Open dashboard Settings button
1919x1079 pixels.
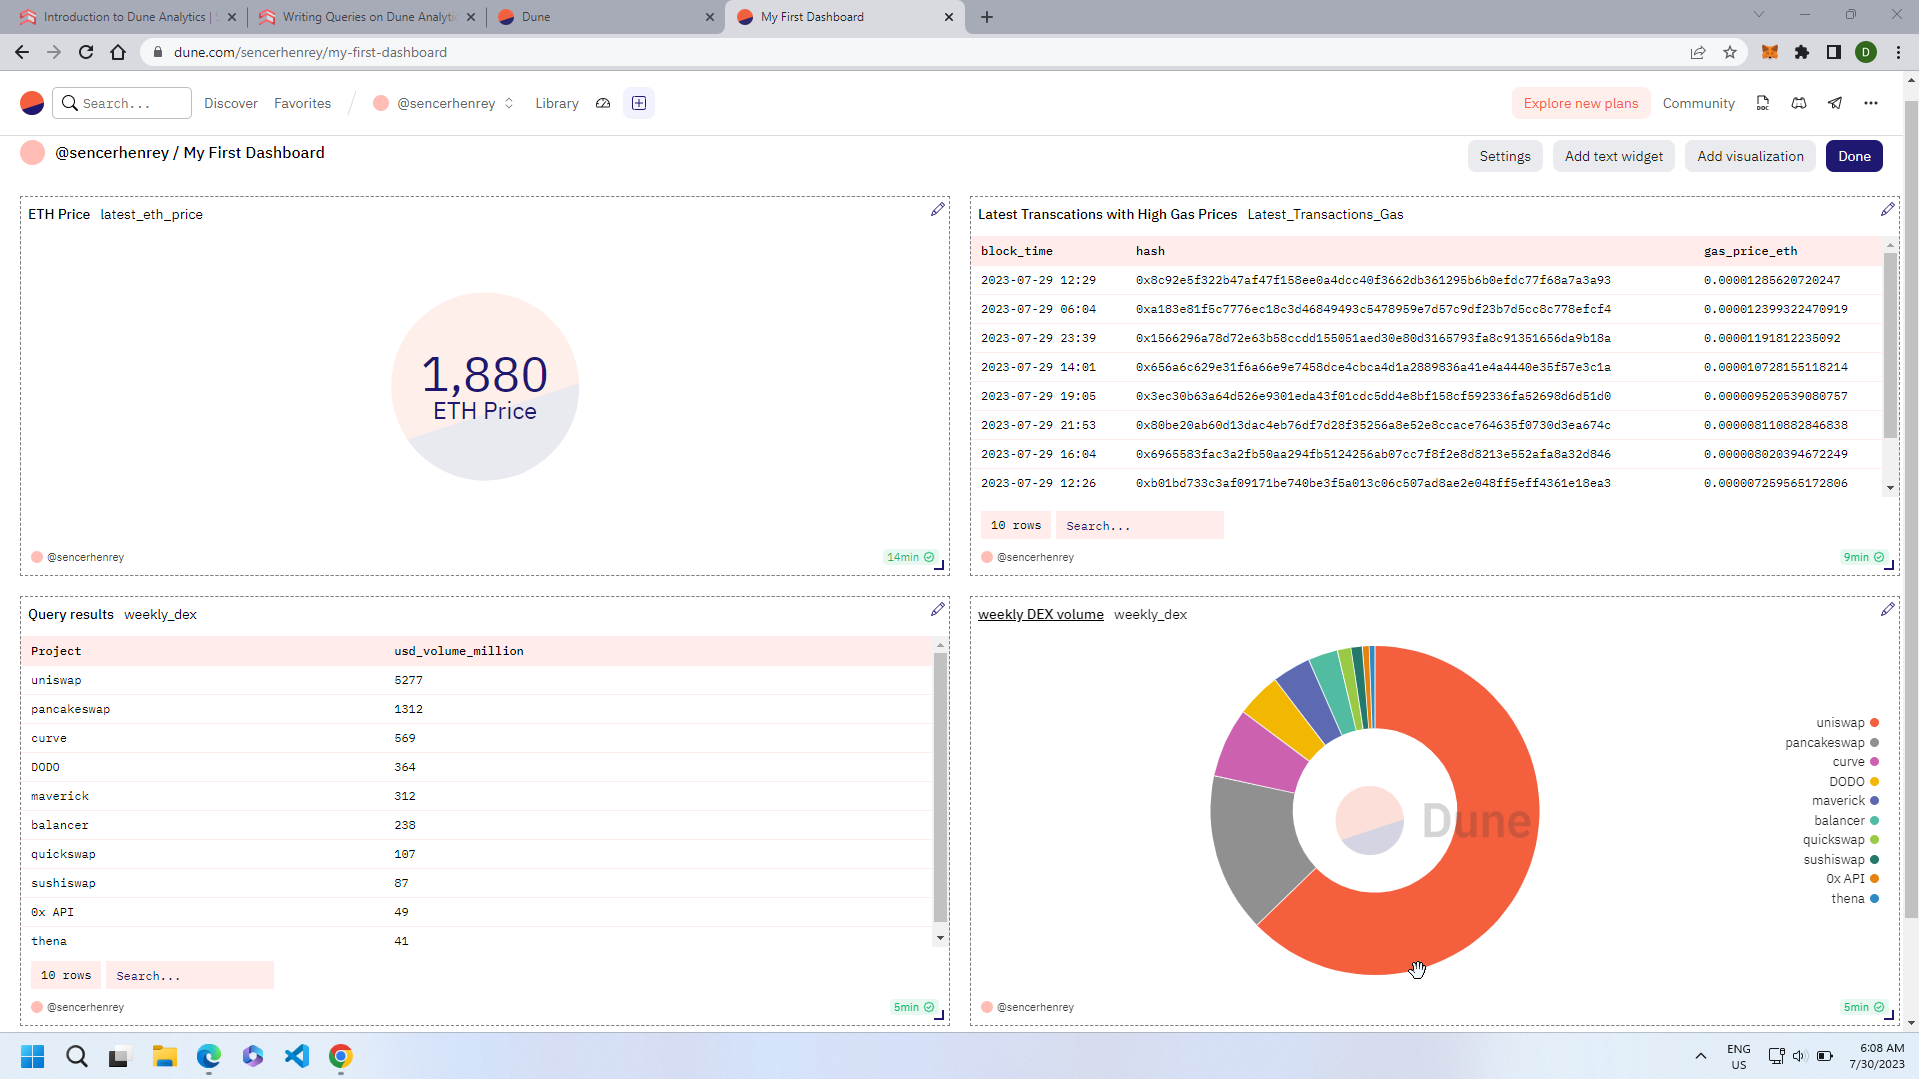point(1504,156)
